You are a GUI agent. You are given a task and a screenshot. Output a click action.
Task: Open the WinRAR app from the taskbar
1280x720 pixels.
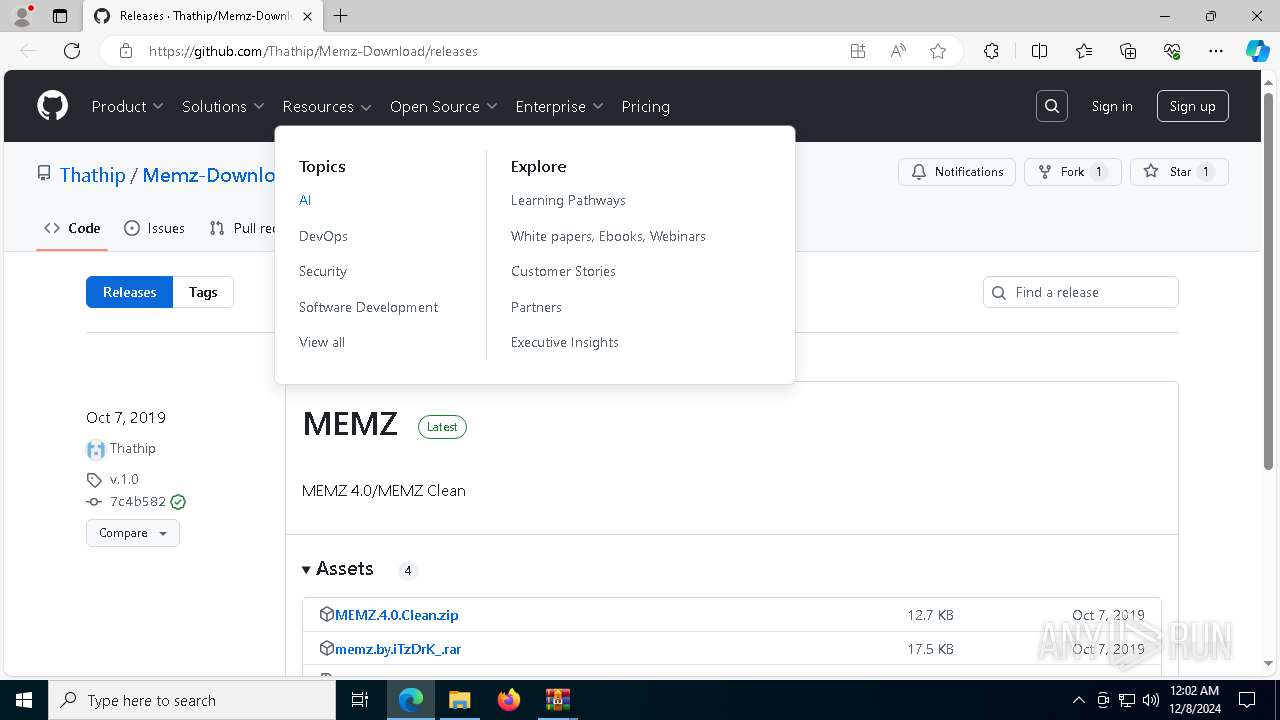coord(557,700)
